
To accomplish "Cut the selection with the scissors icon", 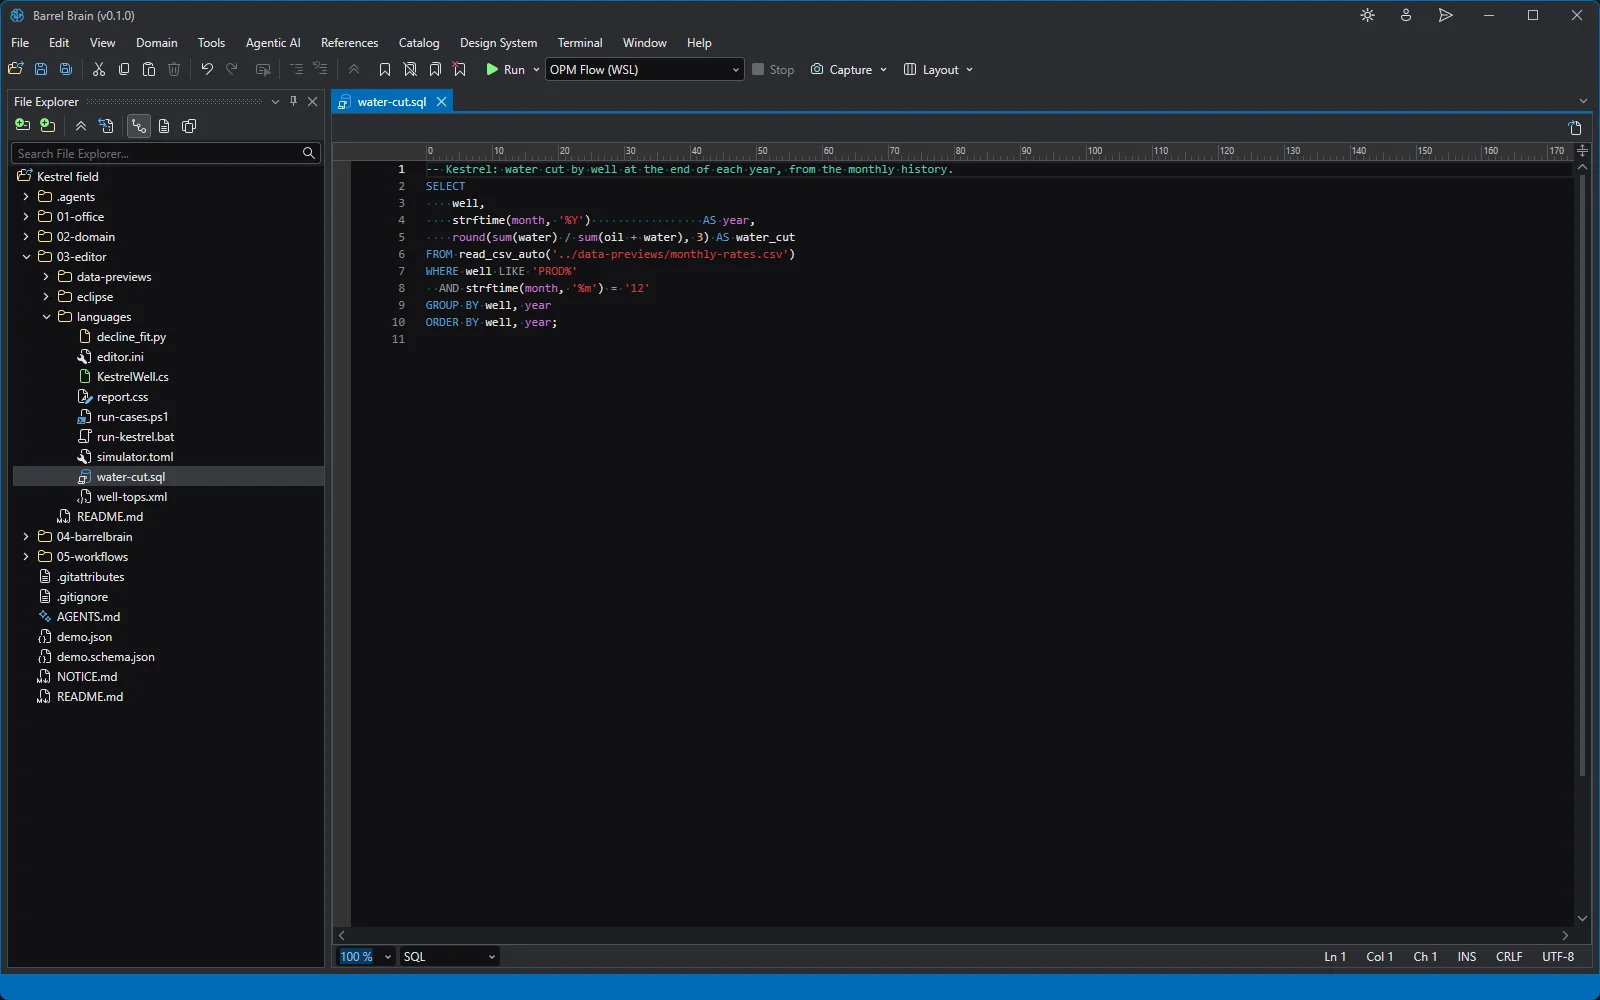I will (99, 69).
